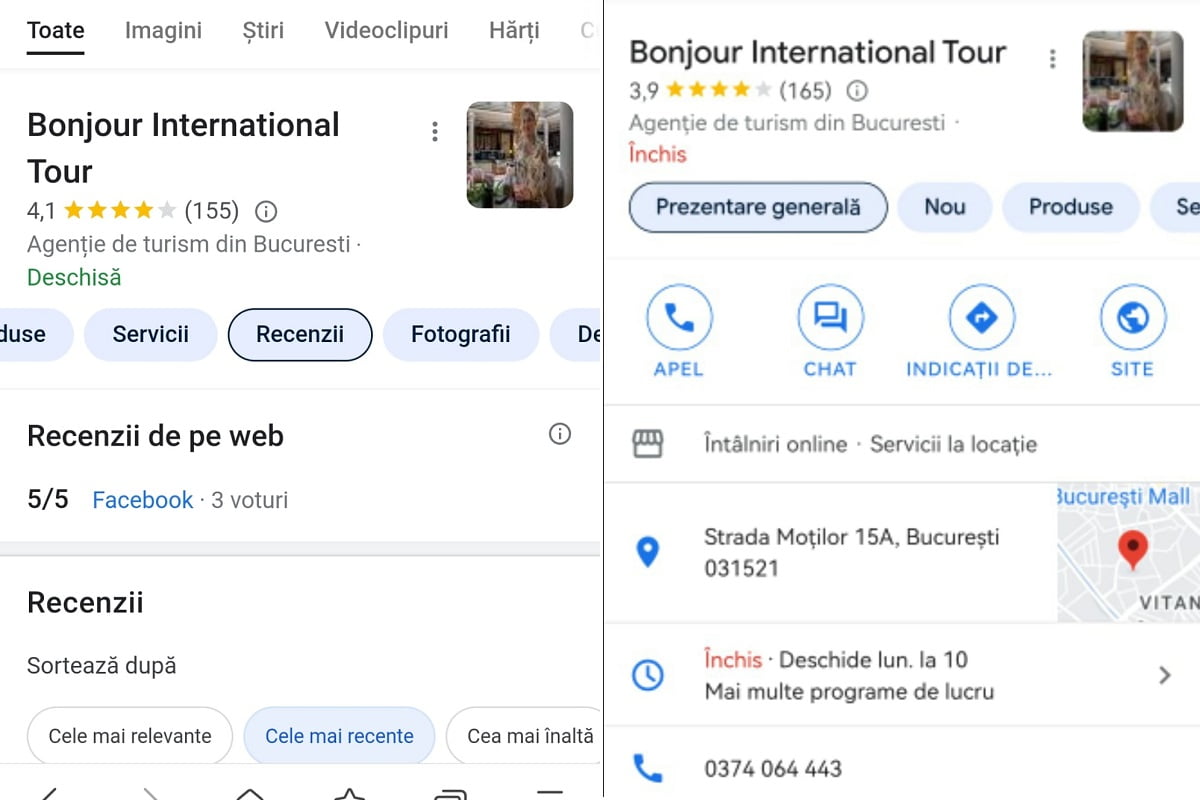
Task: Click the rating info icon beside (165)
Action: (857, 91)
